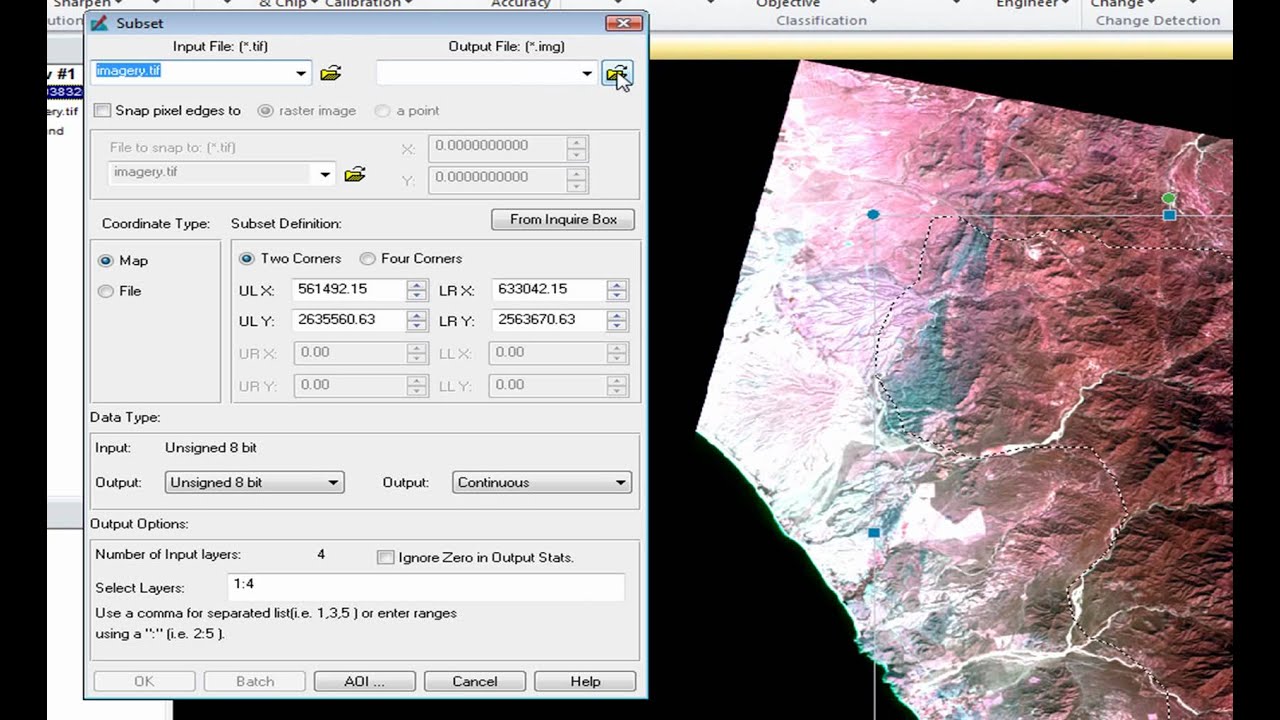1280x720 pixels.
Task: Select the a point radio option
Action: (x=382, y=111)
